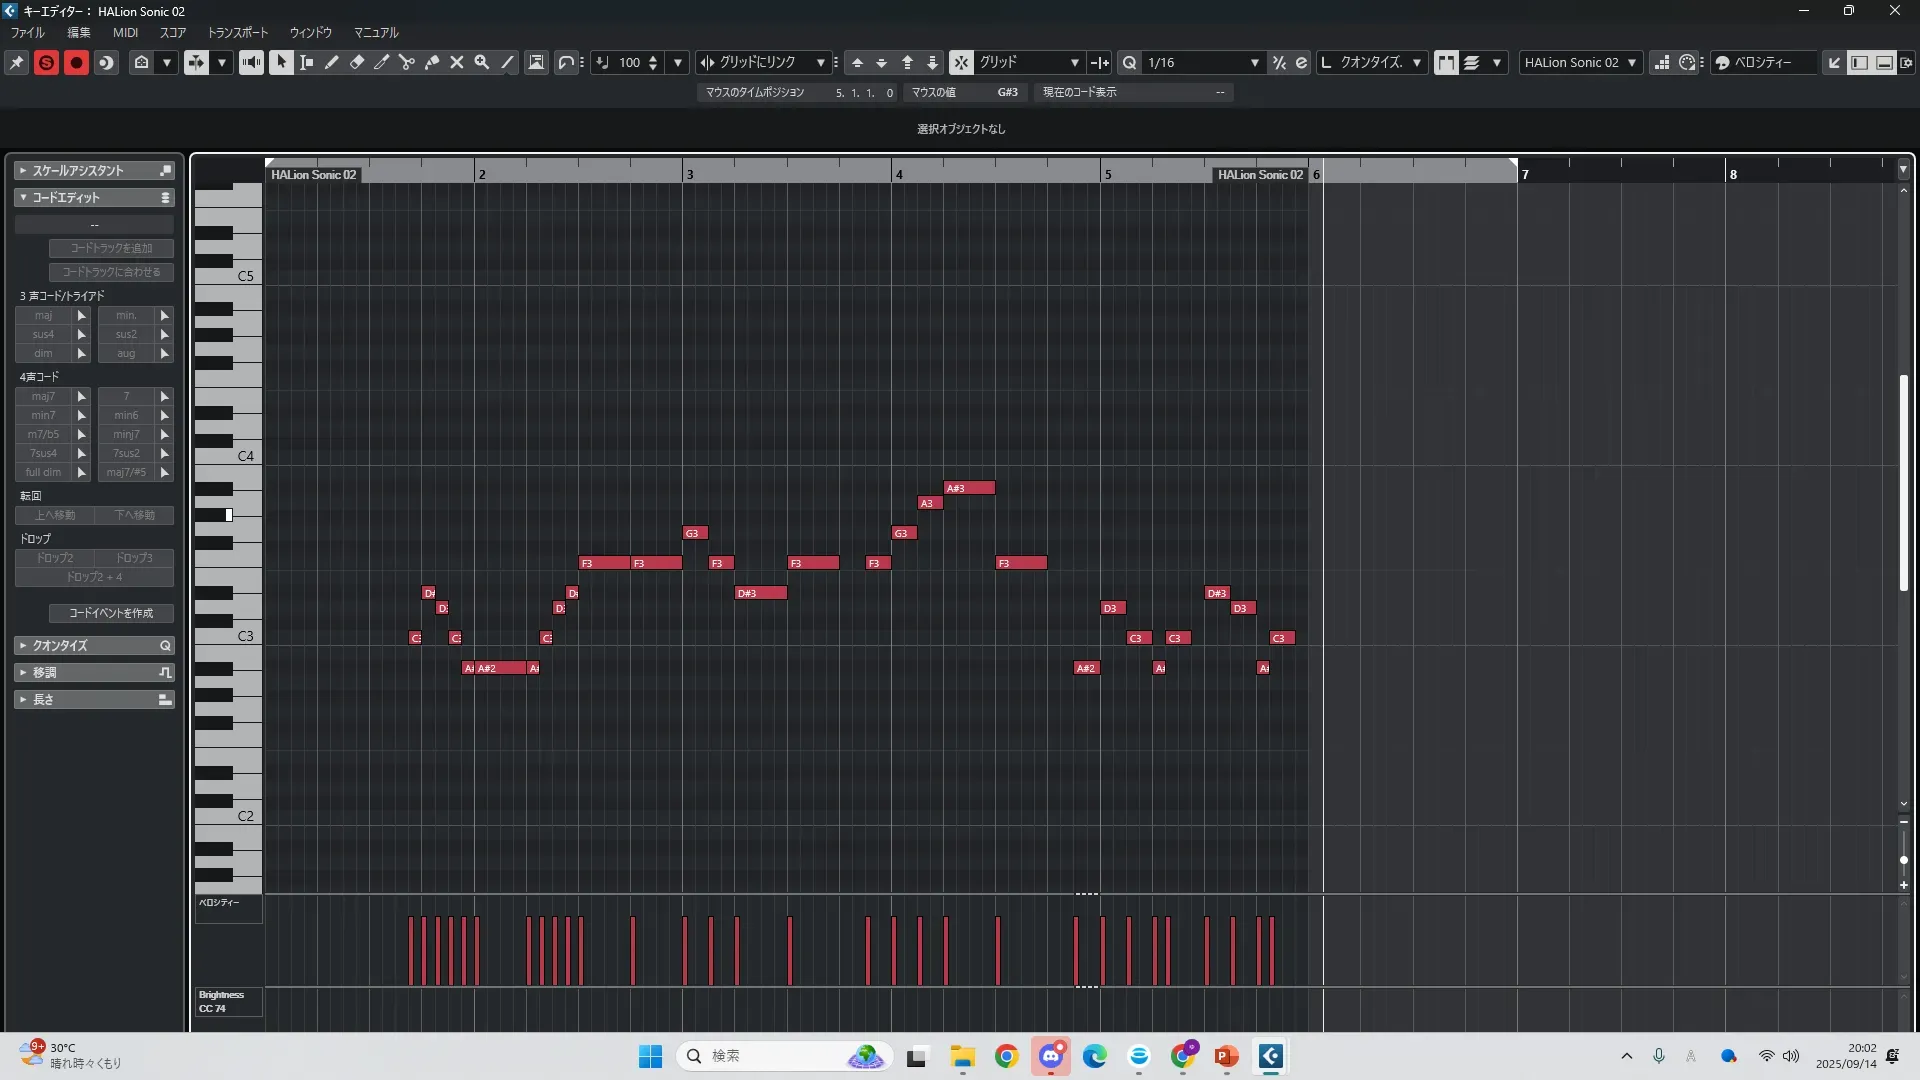Open the トランスポート menu

(x=238, y=33)
